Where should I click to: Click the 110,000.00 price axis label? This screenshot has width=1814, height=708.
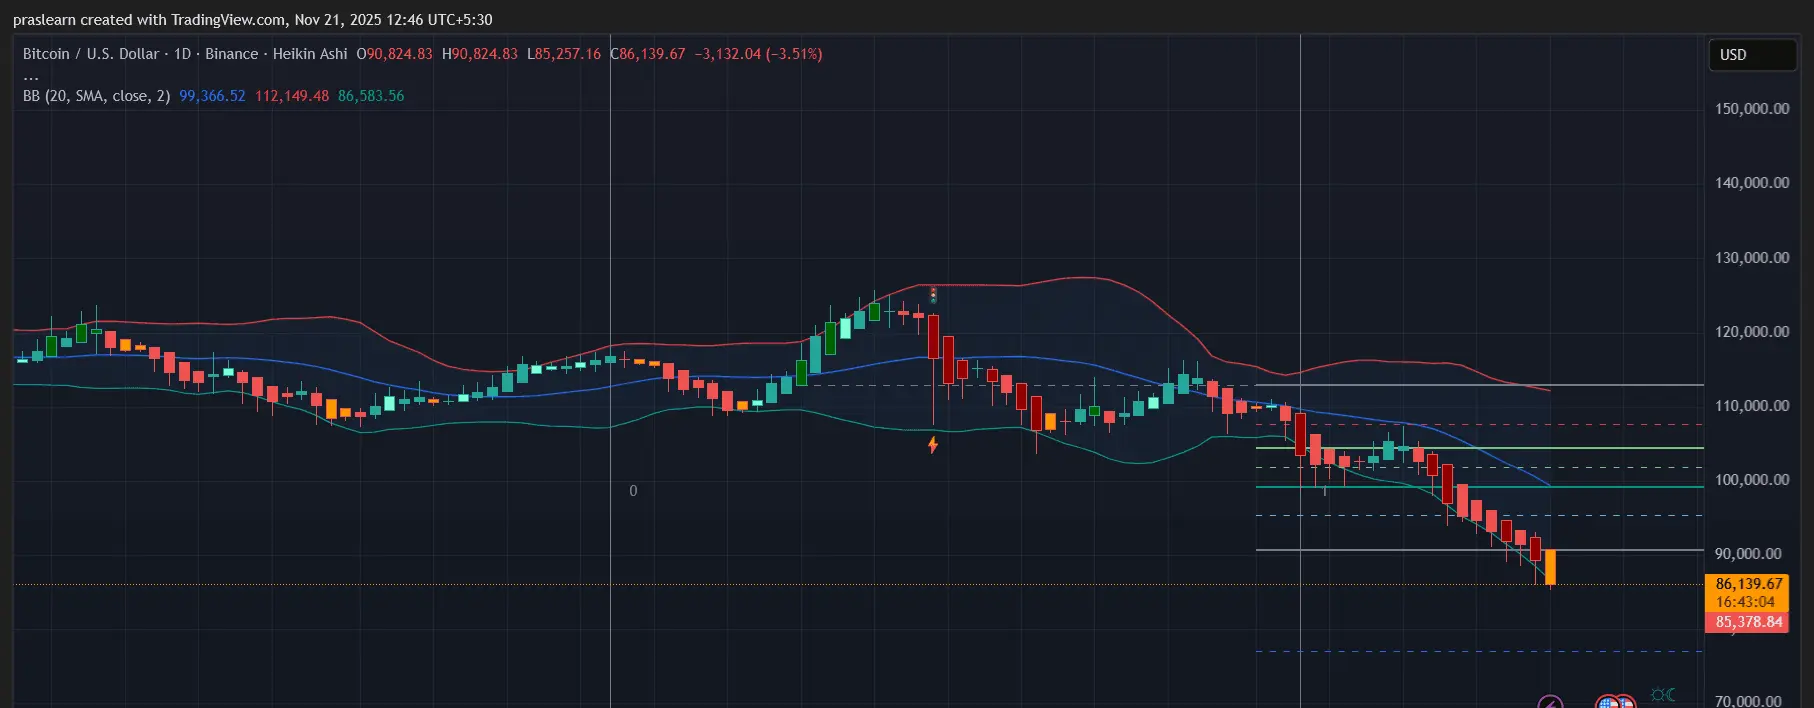coord(1752,406)
